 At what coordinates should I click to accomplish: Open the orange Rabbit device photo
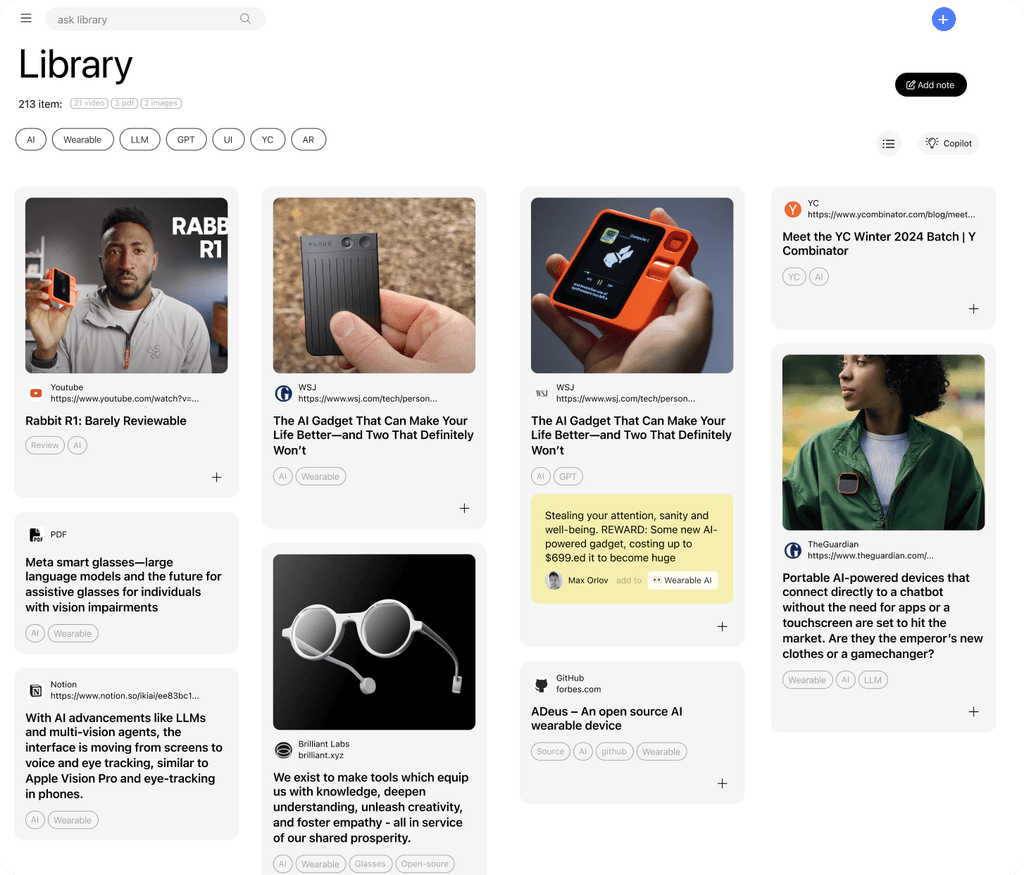click(x=632, y=285)
